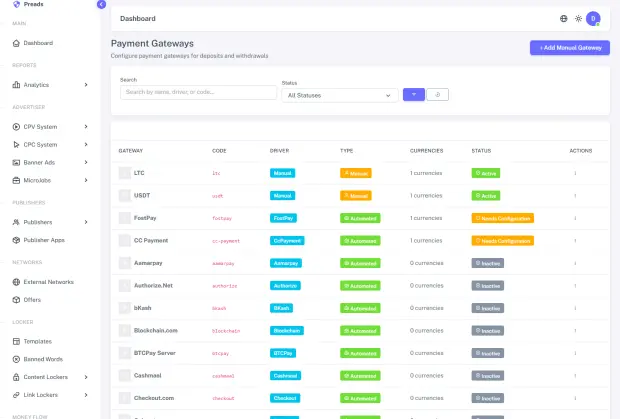Expand the Content Lockers chevron
The width and height of the screenshot is (620, 419).
point(86,377)
